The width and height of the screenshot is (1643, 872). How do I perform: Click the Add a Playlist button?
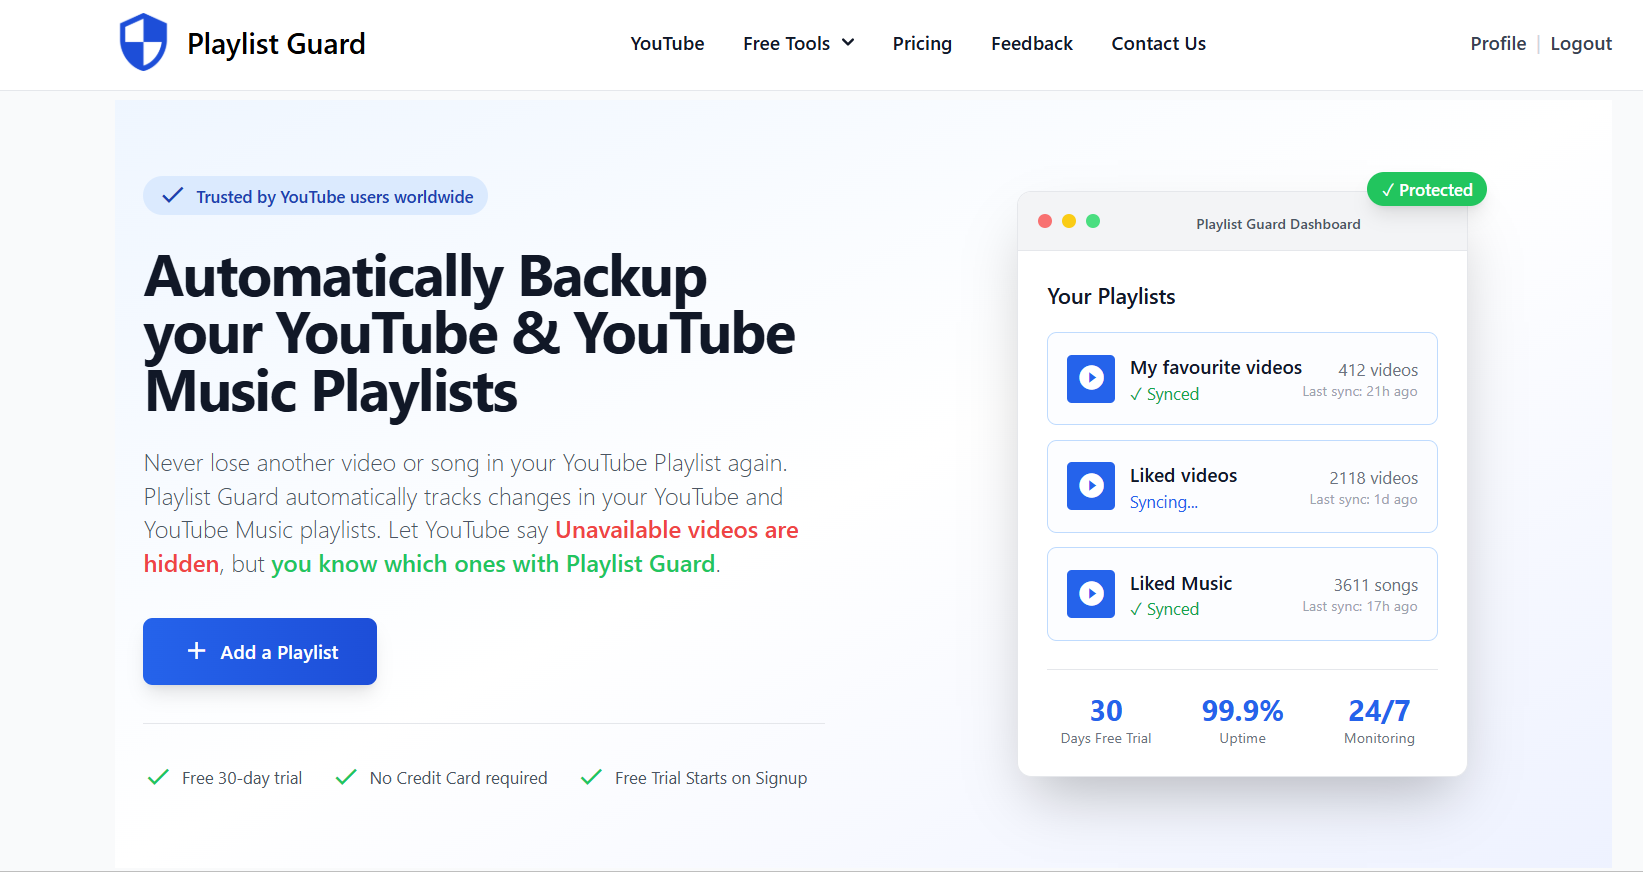[x=260, y=651]
